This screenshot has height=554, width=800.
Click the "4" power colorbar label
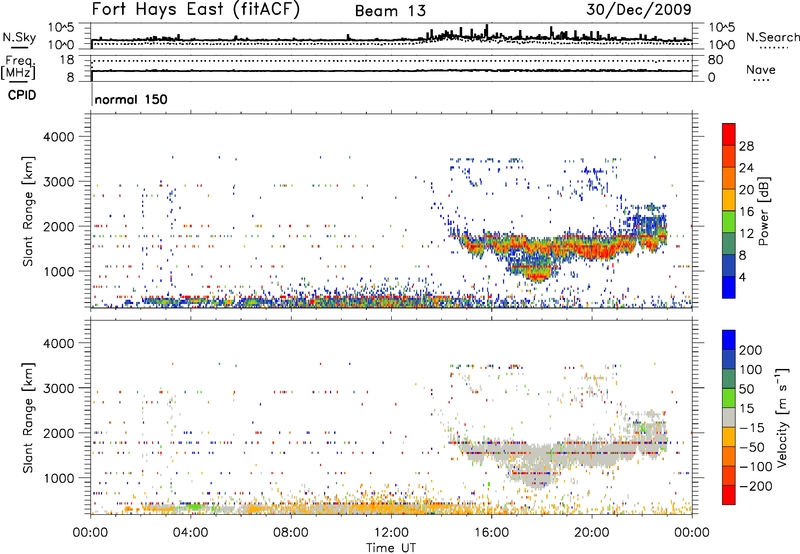point(742,277)
